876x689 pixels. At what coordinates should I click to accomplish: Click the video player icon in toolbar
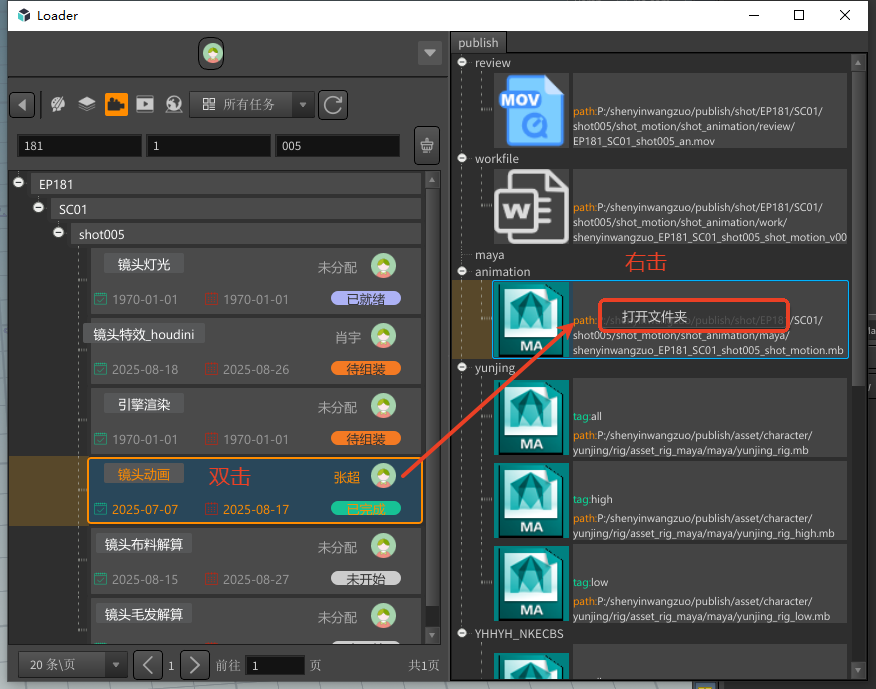145,104
